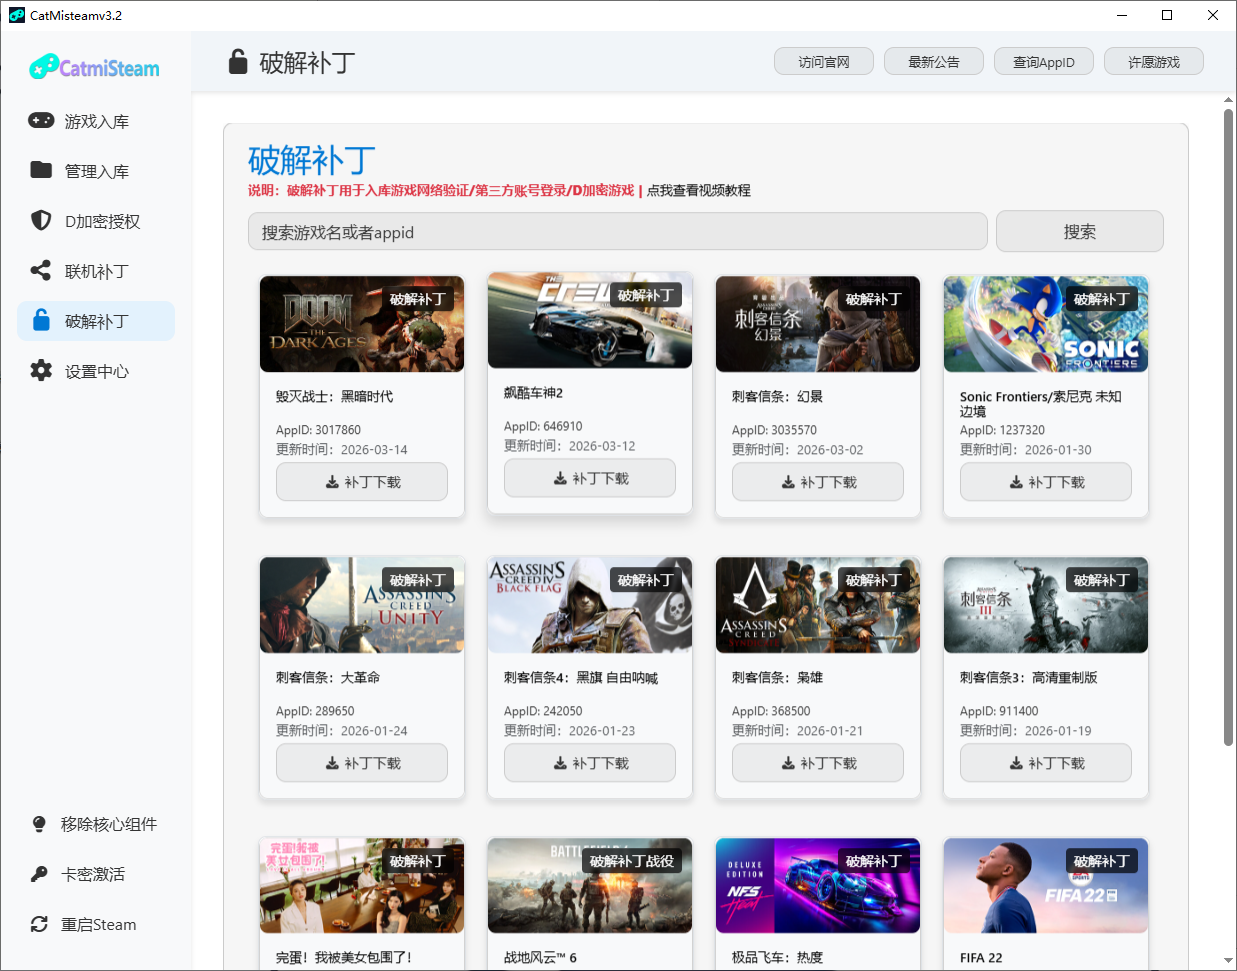1237x971 pixels.
Task: Click the NFS Heat Deluxe Edition cover
Action: (818, 886)
